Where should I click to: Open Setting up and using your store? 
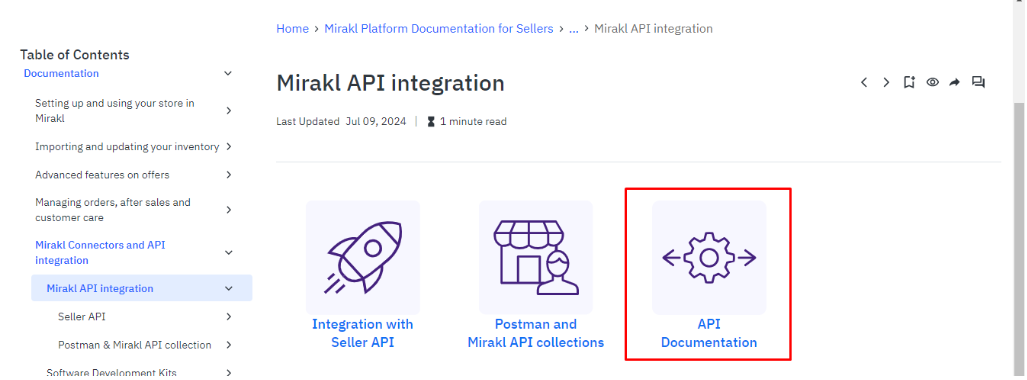coord(115,111)
